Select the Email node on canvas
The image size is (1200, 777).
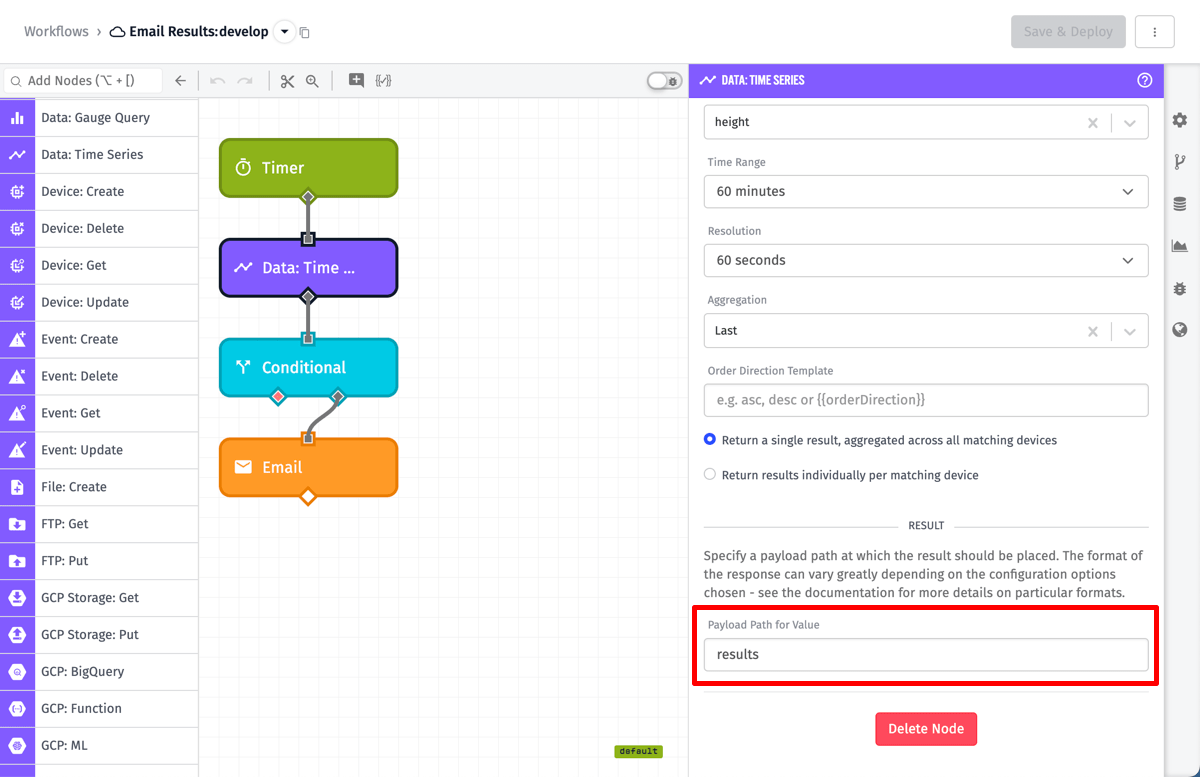click(x=308, y=467)
